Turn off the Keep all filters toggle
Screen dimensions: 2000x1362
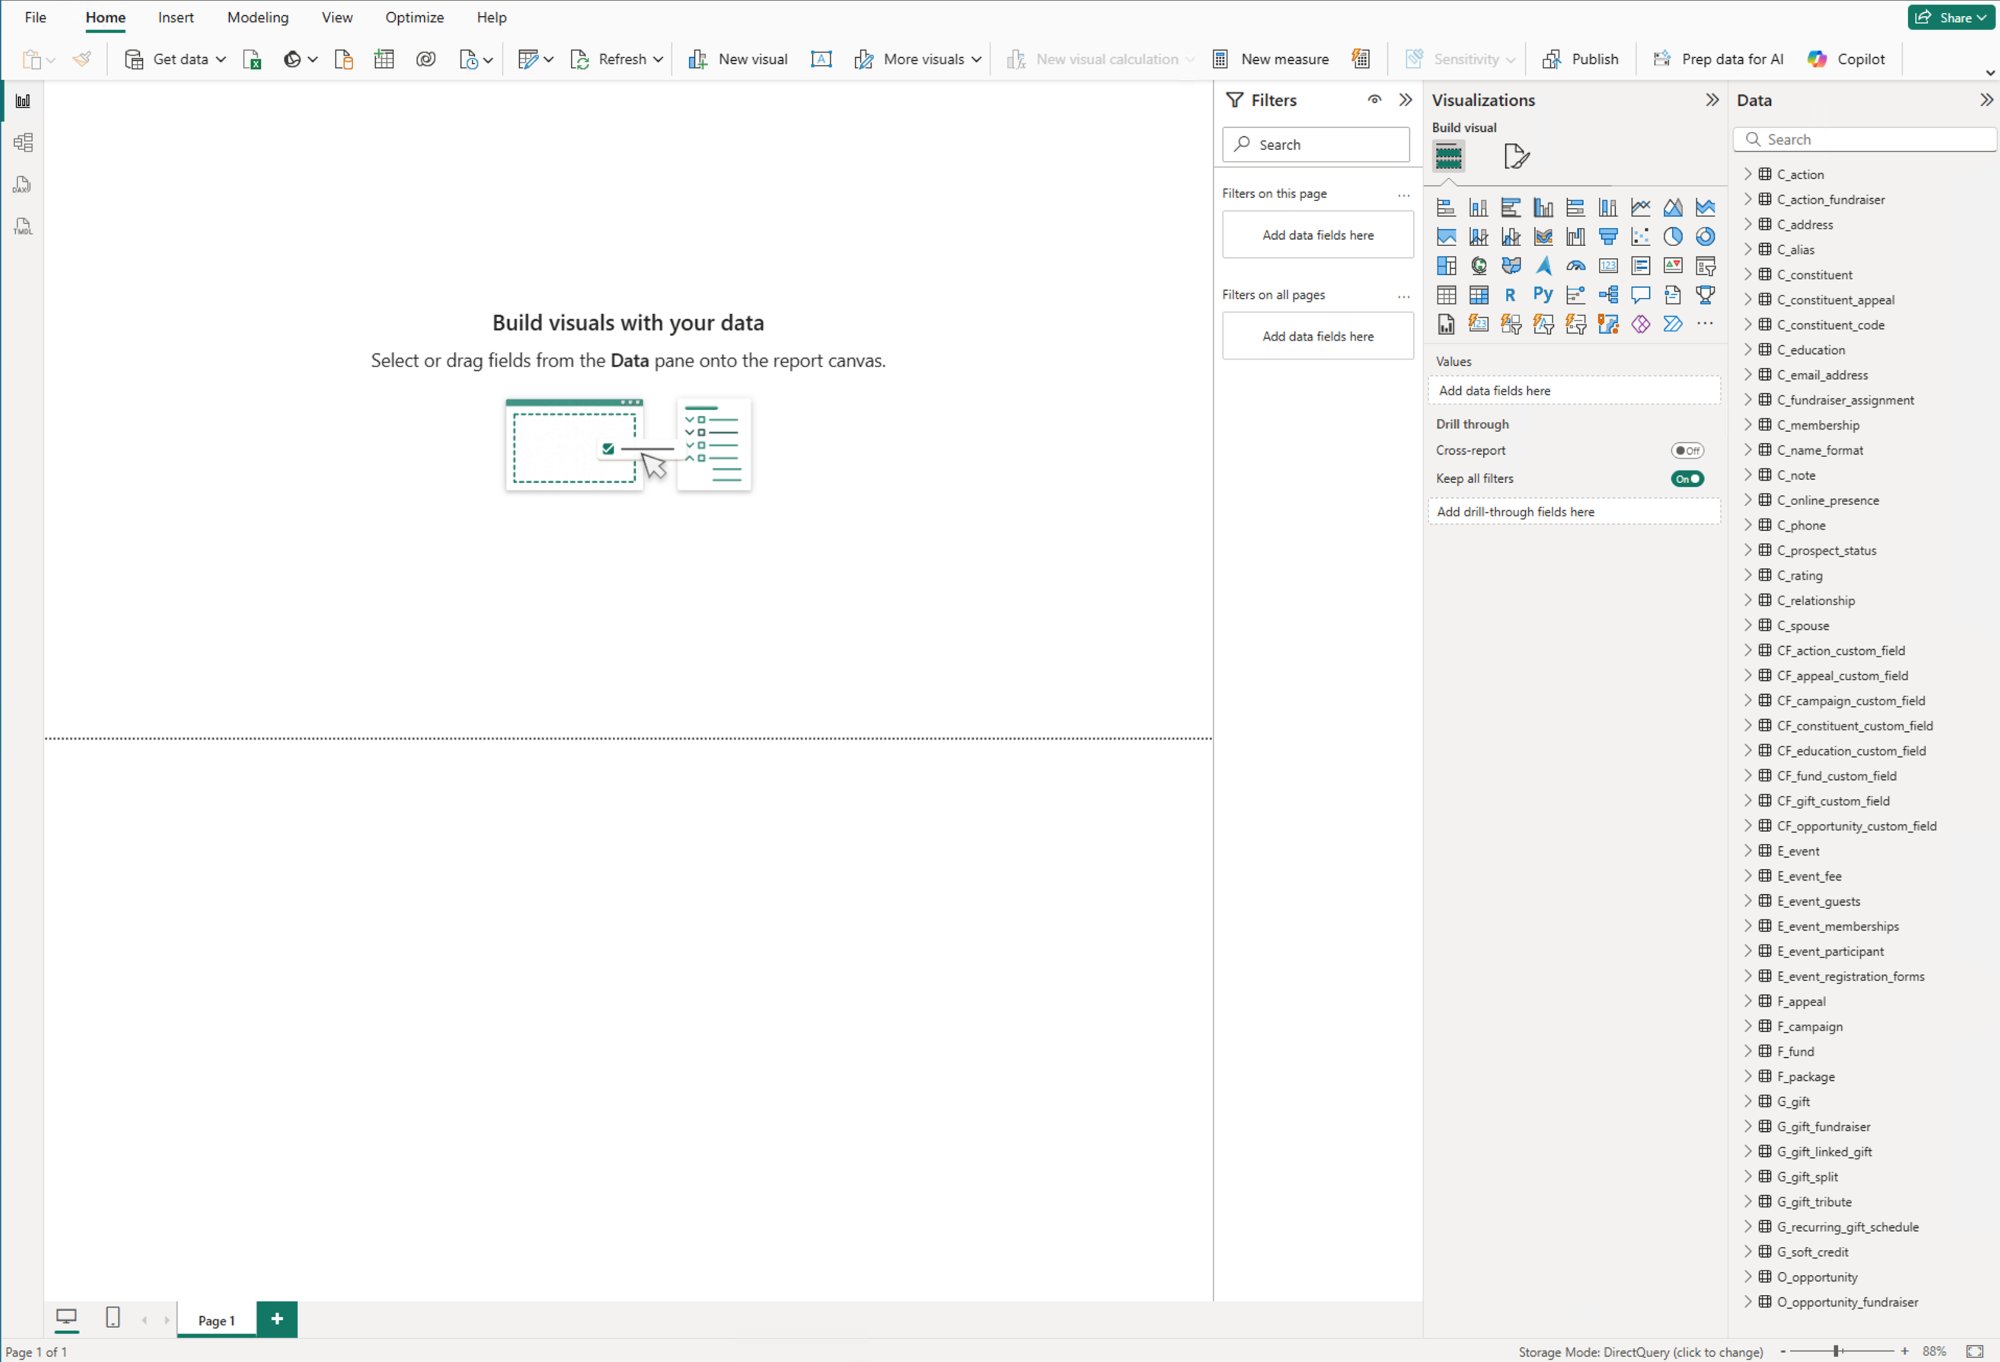tap(1686, 478)
